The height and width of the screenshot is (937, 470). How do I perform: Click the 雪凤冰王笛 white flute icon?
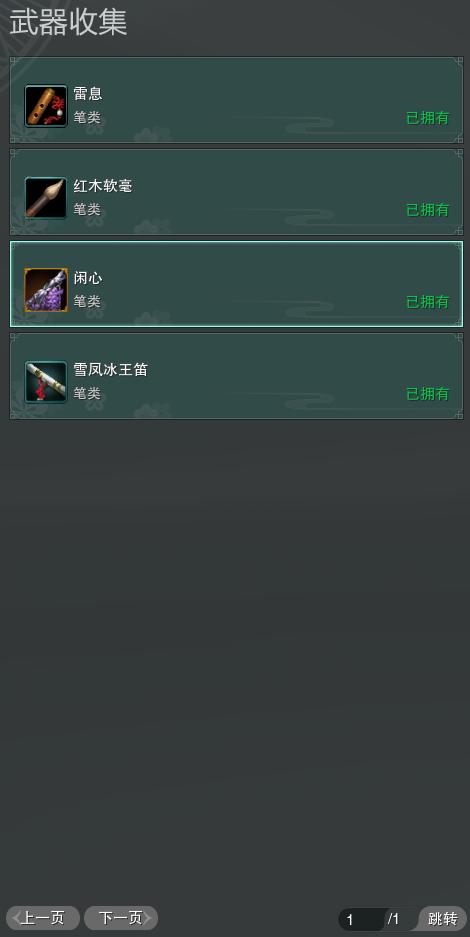pos(46,382)
